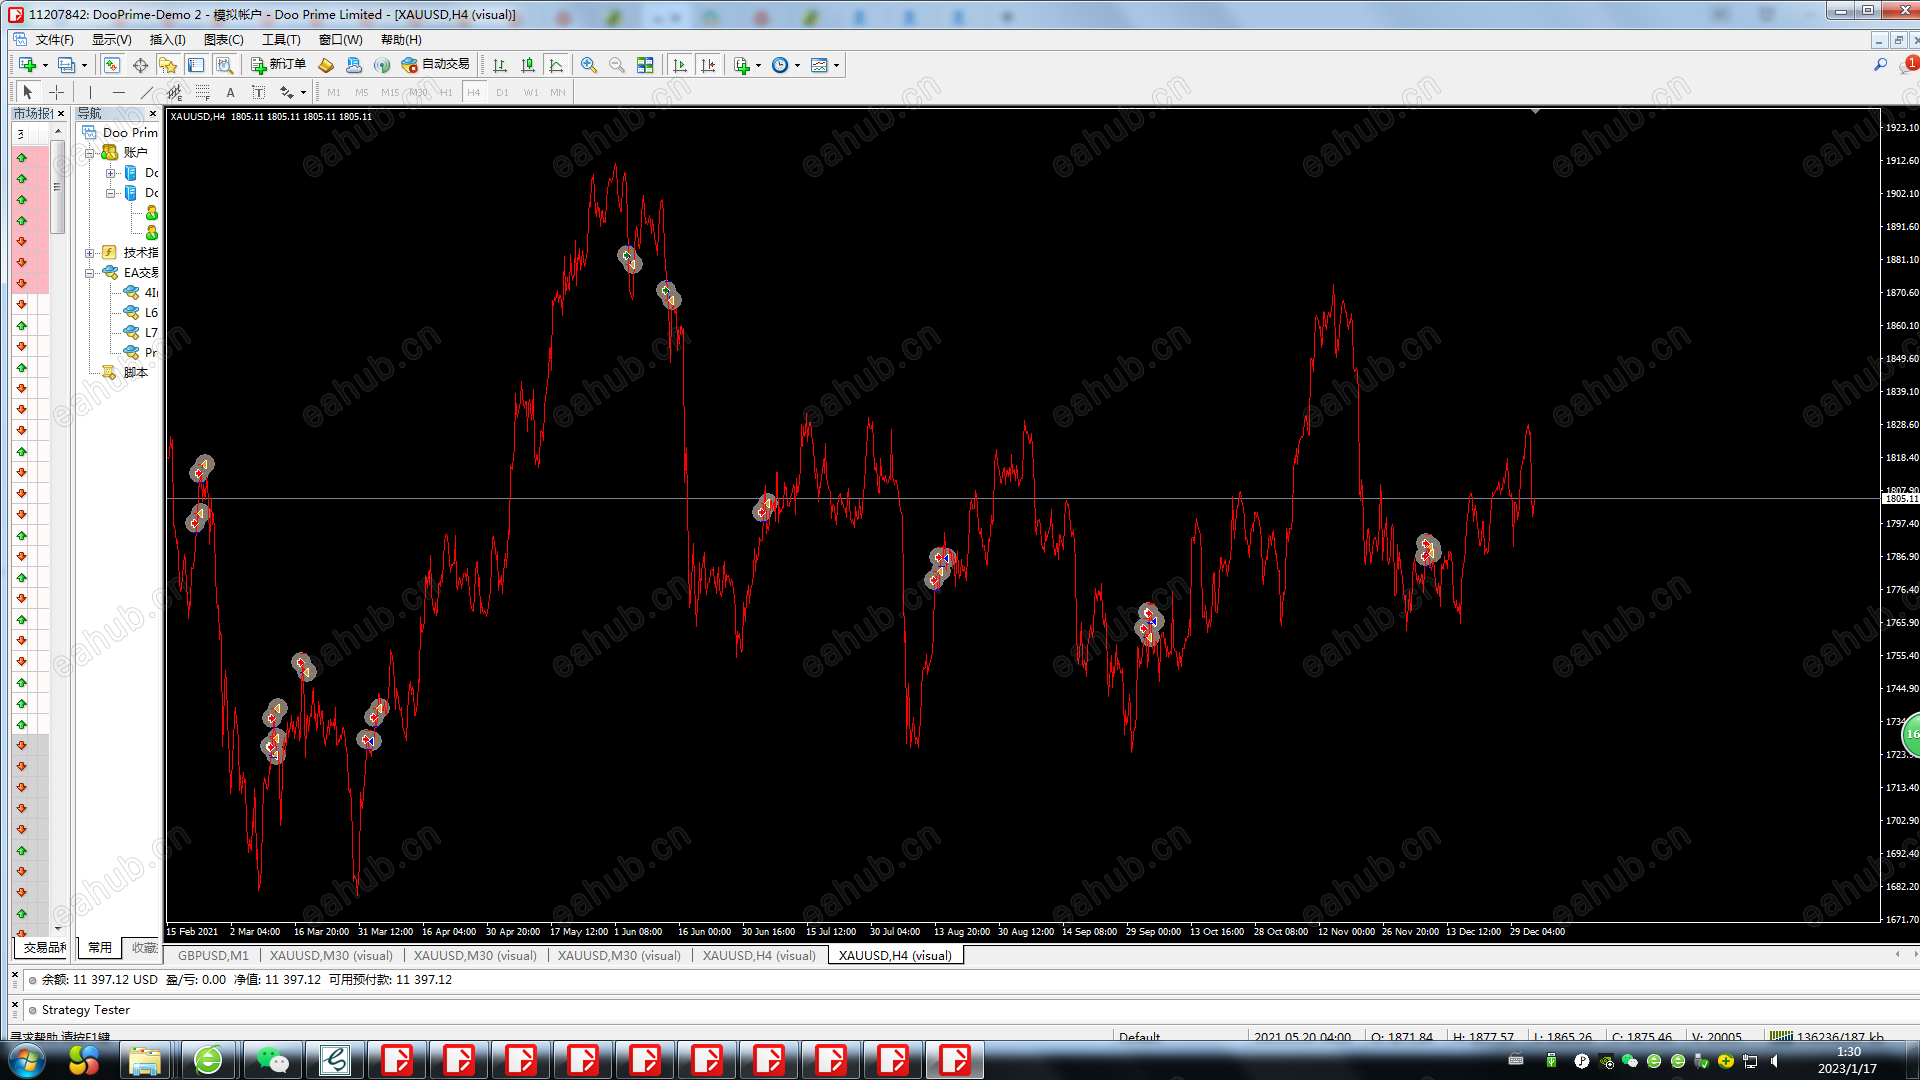The image size is (1920, 1080).
Task: Switch chart to candlesticks icon
Action: coord(528,65)
